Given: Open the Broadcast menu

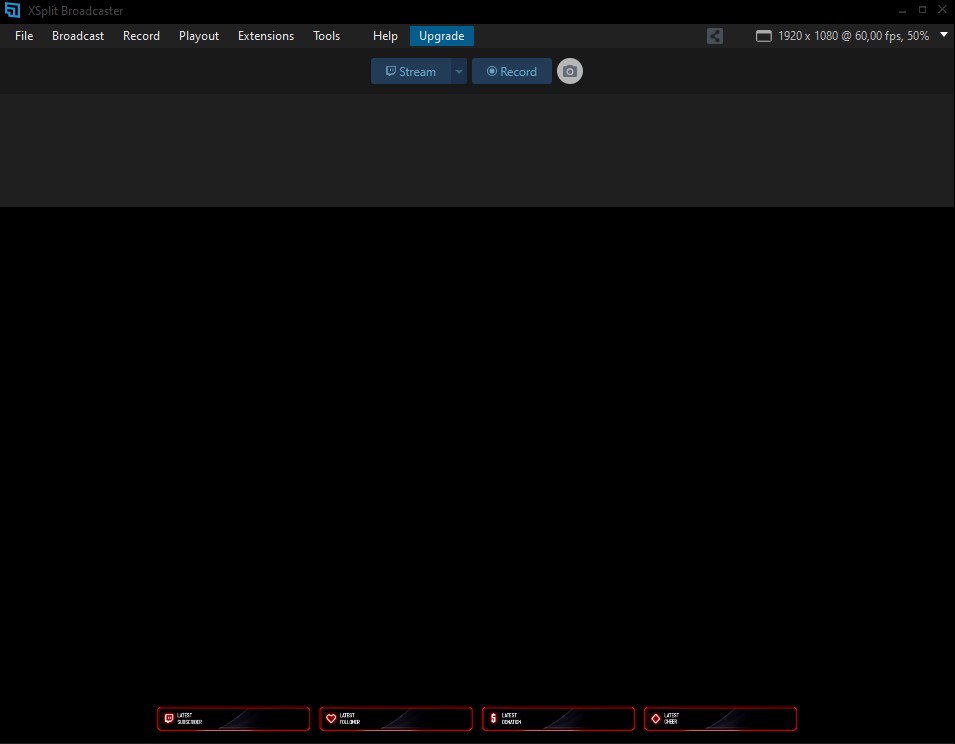Looking at the screenshot, I should pos(78,36).
